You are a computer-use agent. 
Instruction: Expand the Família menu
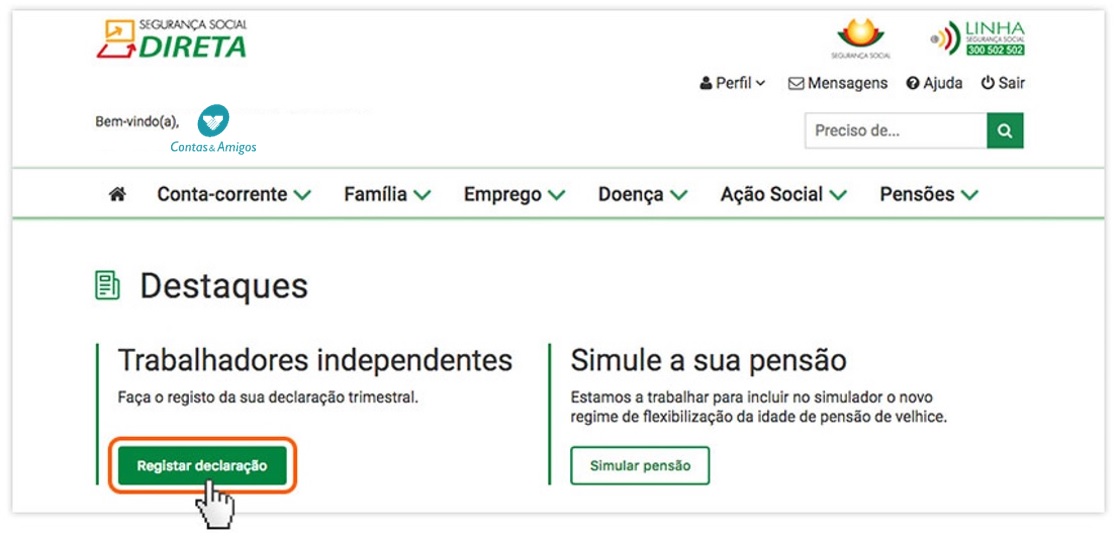coord(388,194)
